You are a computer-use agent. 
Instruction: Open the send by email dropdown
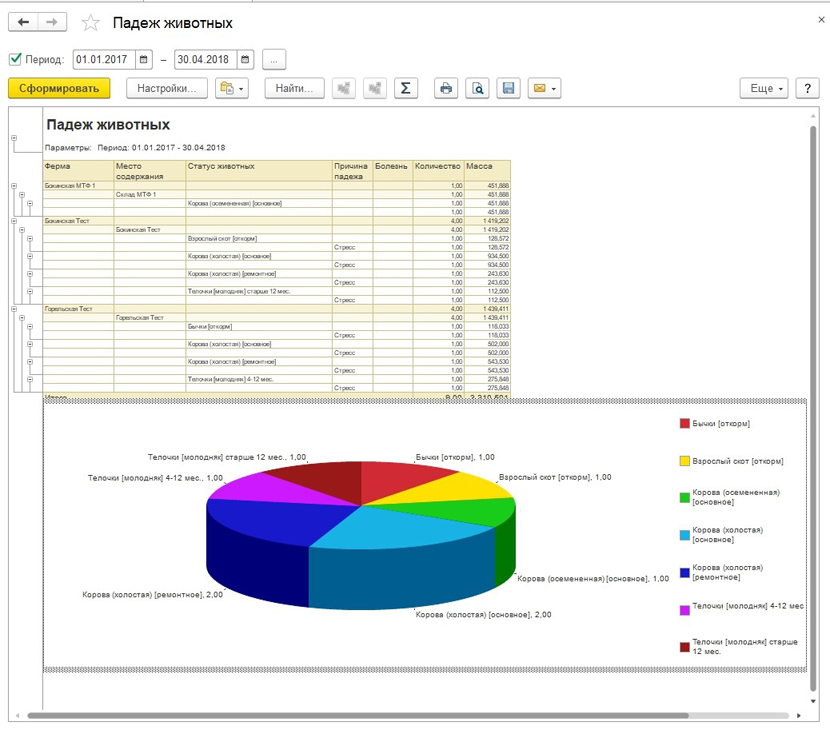click(x=544, y=88)
